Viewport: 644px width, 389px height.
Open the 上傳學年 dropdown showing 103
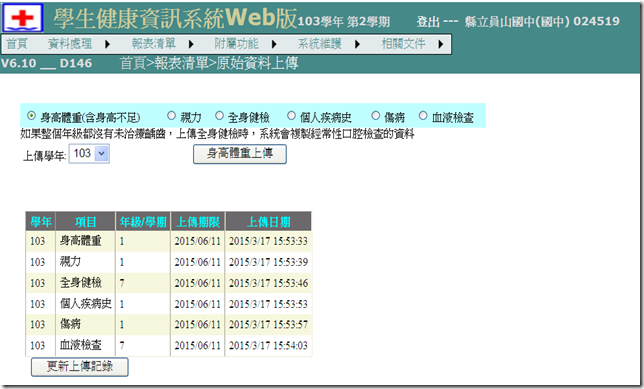pyautogui.click(x=89, y=154)
